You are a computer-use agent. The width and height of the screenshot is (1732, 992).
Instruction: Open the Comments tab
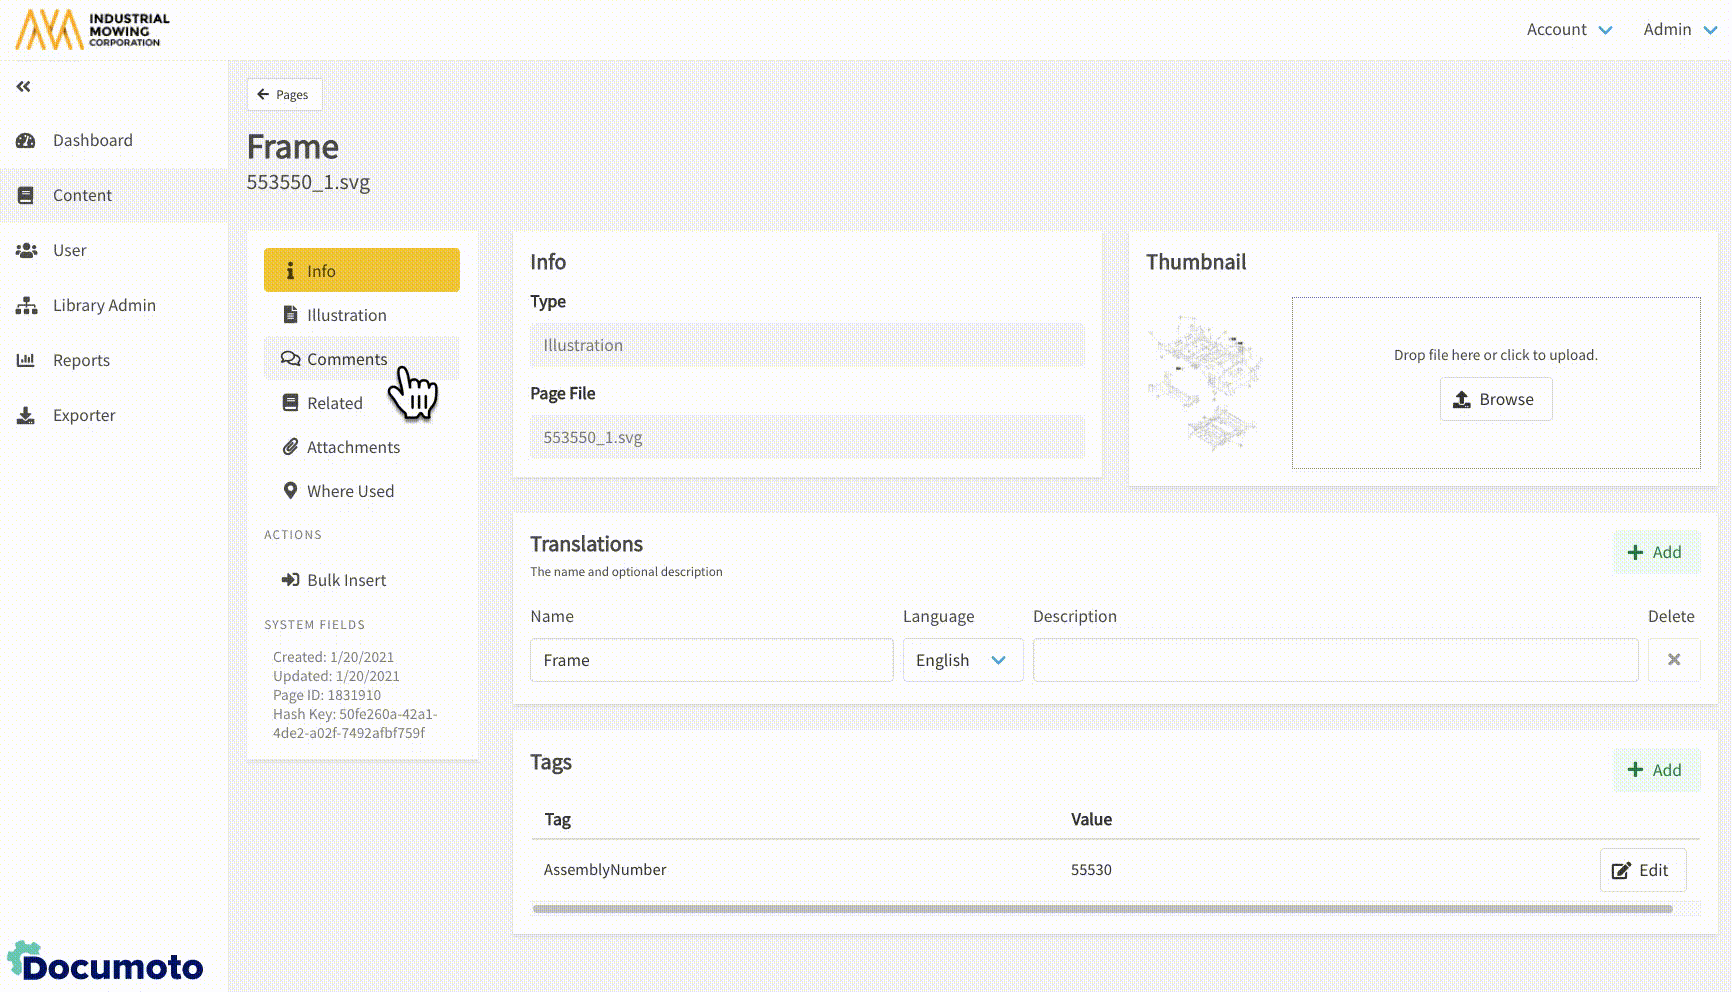point(346,359)
